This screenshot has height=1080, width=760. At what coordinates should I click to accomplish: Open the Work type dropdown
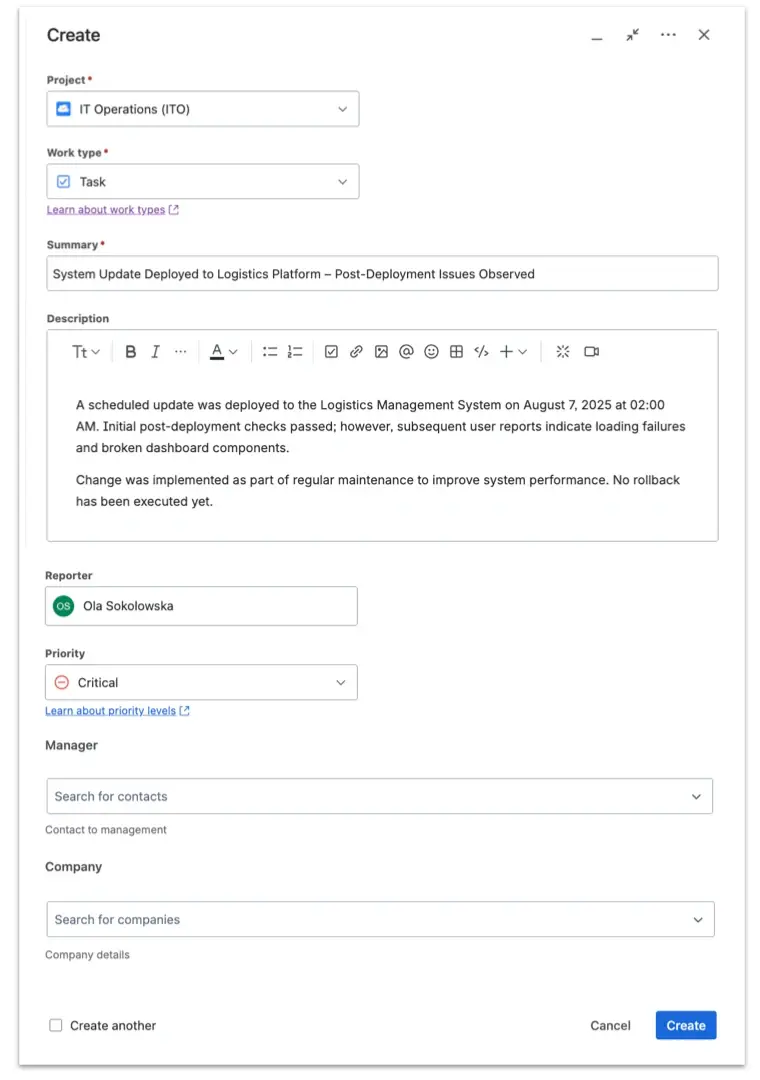coord(202,181)
